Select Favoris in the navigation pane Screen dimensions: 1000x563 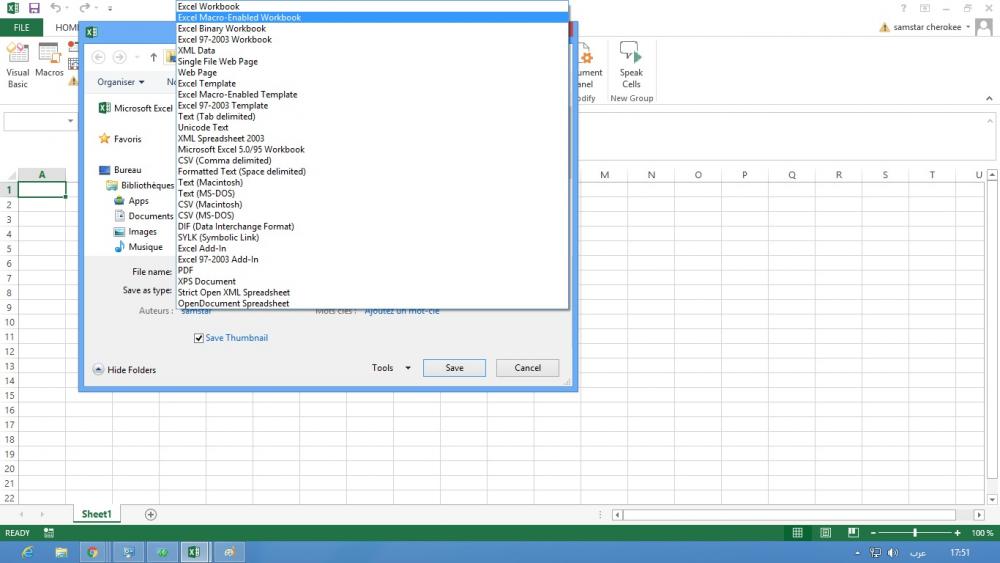tap(120, 138)
